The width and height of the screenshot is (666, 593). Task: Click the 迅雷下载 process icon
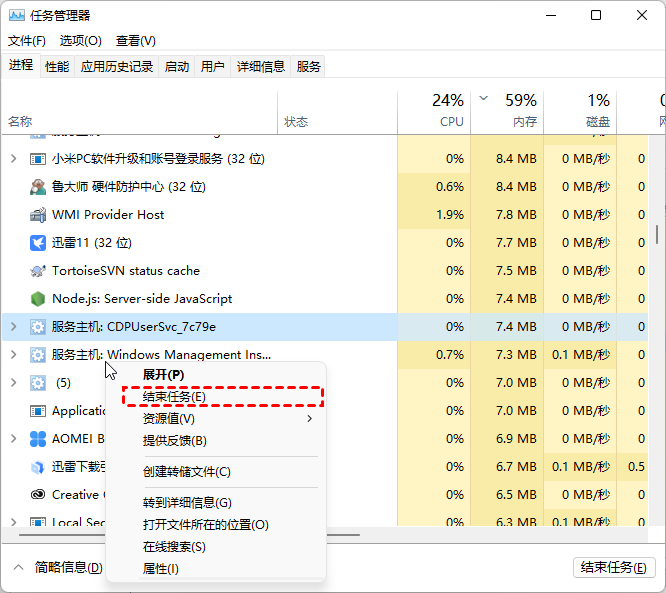(38, 467)
